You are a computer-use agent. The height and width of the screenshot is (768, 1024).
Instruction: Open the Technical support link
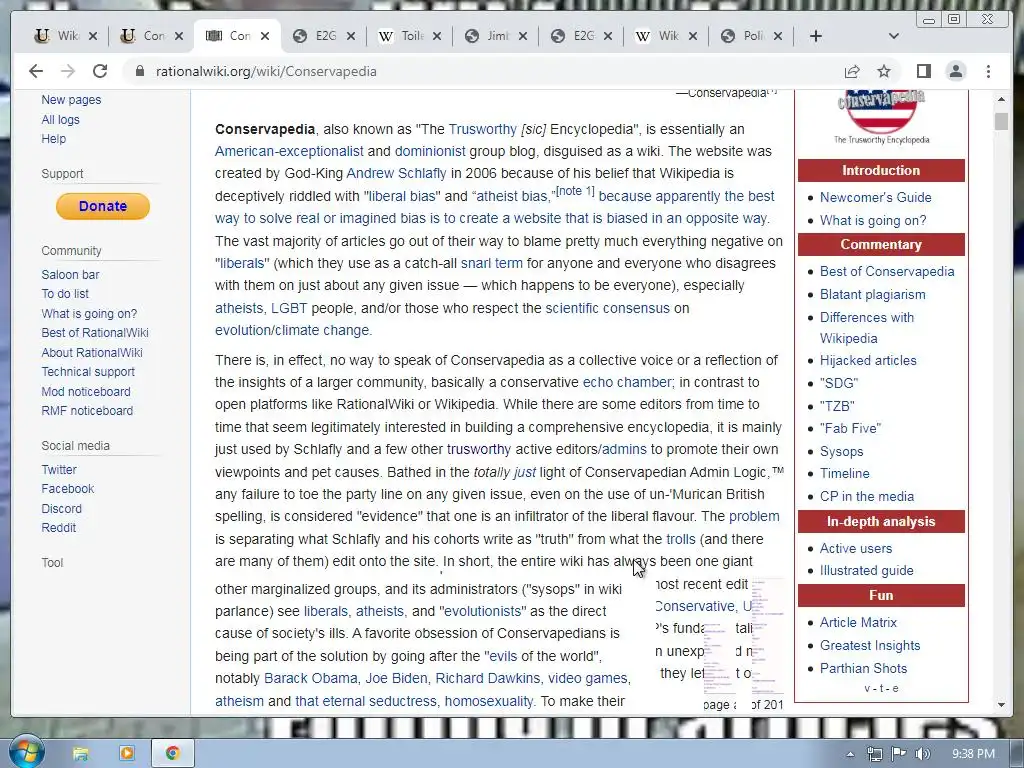[x=88, y=372]
